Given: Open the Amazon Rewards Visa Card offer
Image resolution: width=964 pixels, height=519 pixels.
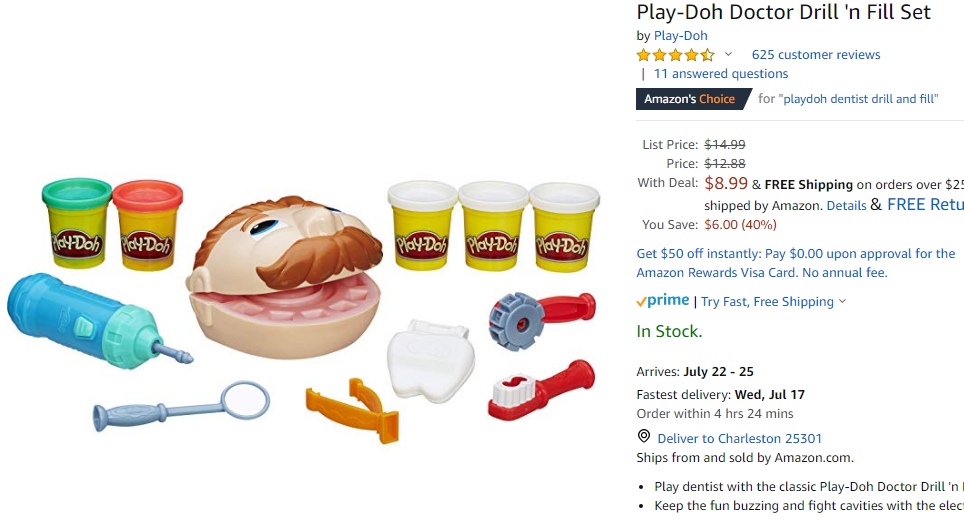Looking at the screenshot, I should (x=796, y=263).
